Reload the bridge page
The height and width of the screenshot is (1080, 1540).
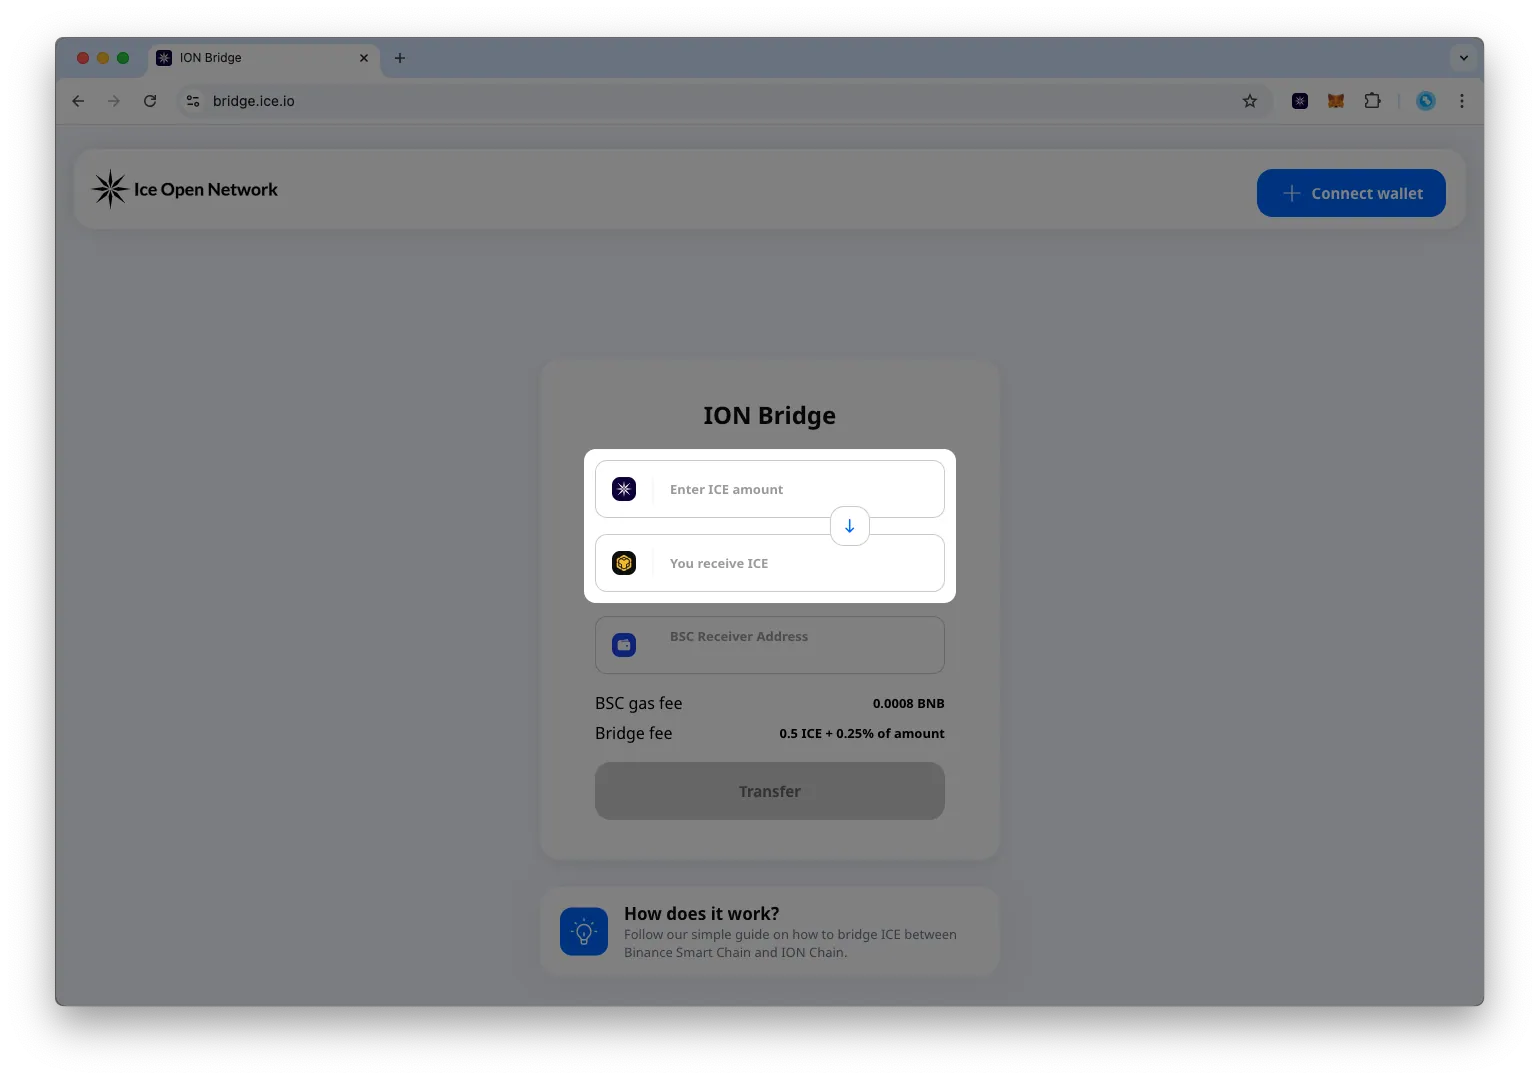(150, 101)
